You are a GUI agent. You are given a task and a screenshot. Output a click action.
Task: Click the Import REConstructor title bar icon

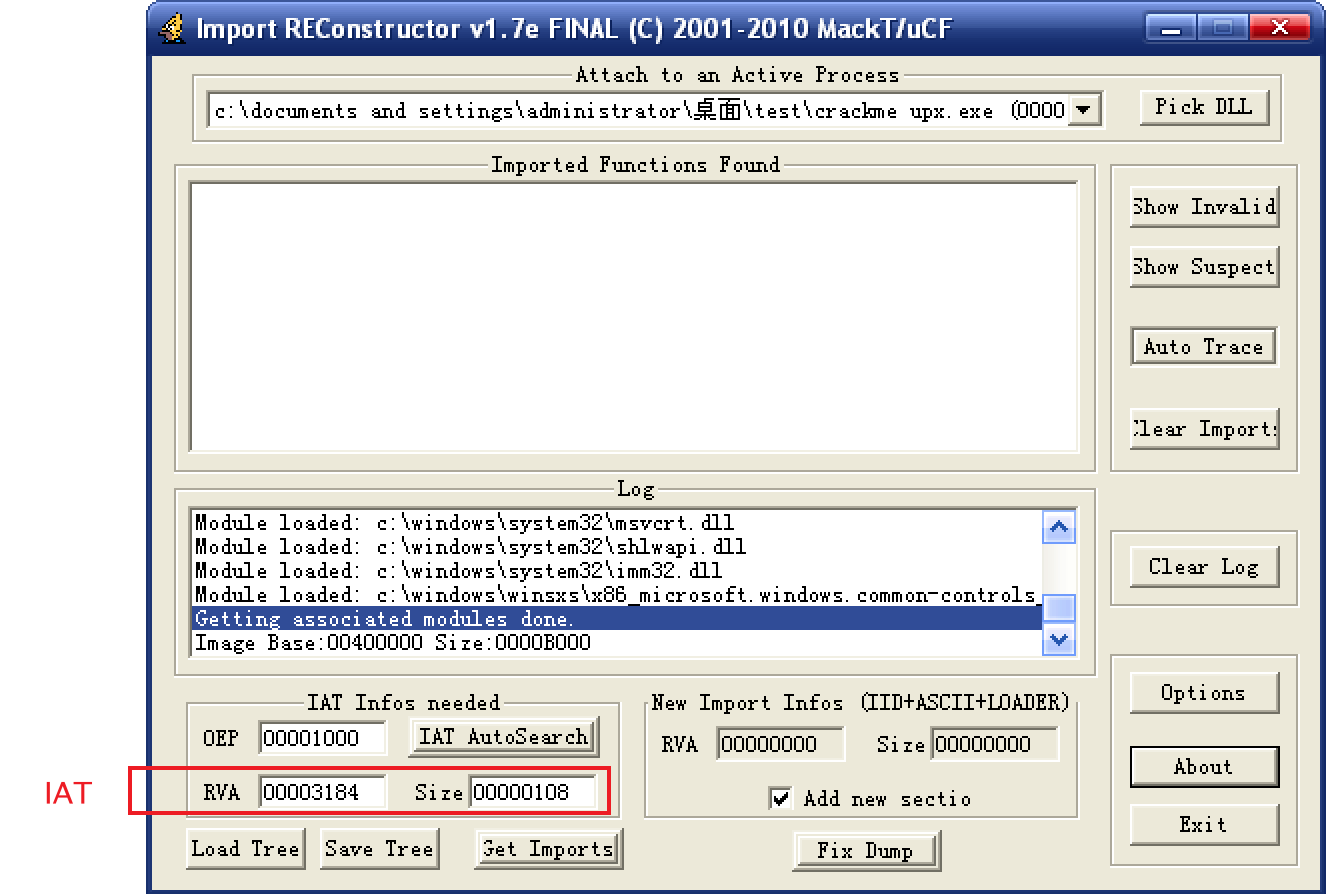tap(172, 28)
